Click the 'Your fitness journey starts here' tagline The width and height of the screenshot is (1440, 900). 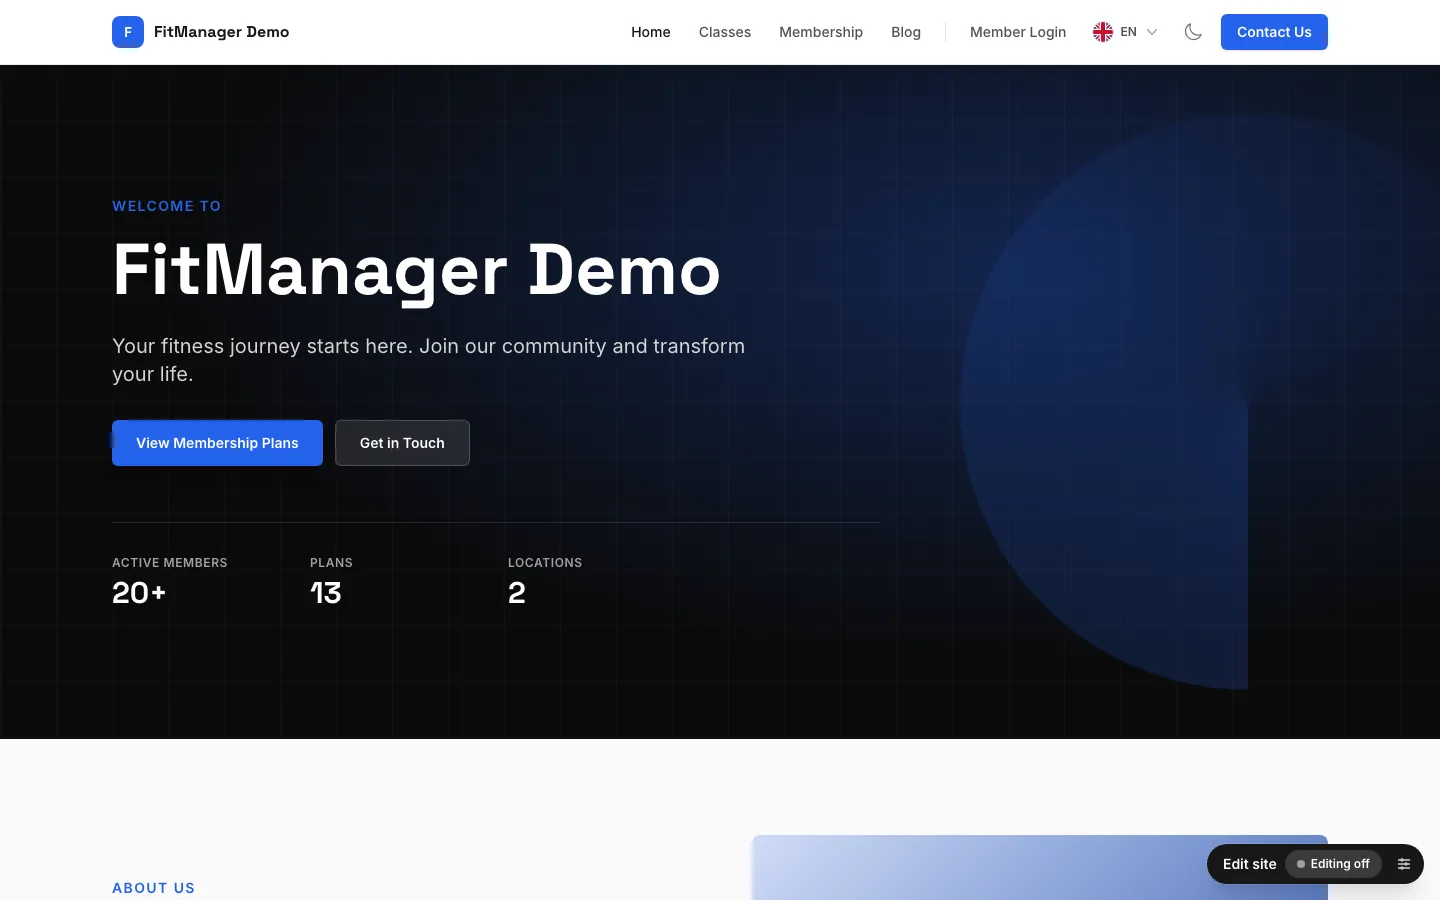(x=429, y=360)
